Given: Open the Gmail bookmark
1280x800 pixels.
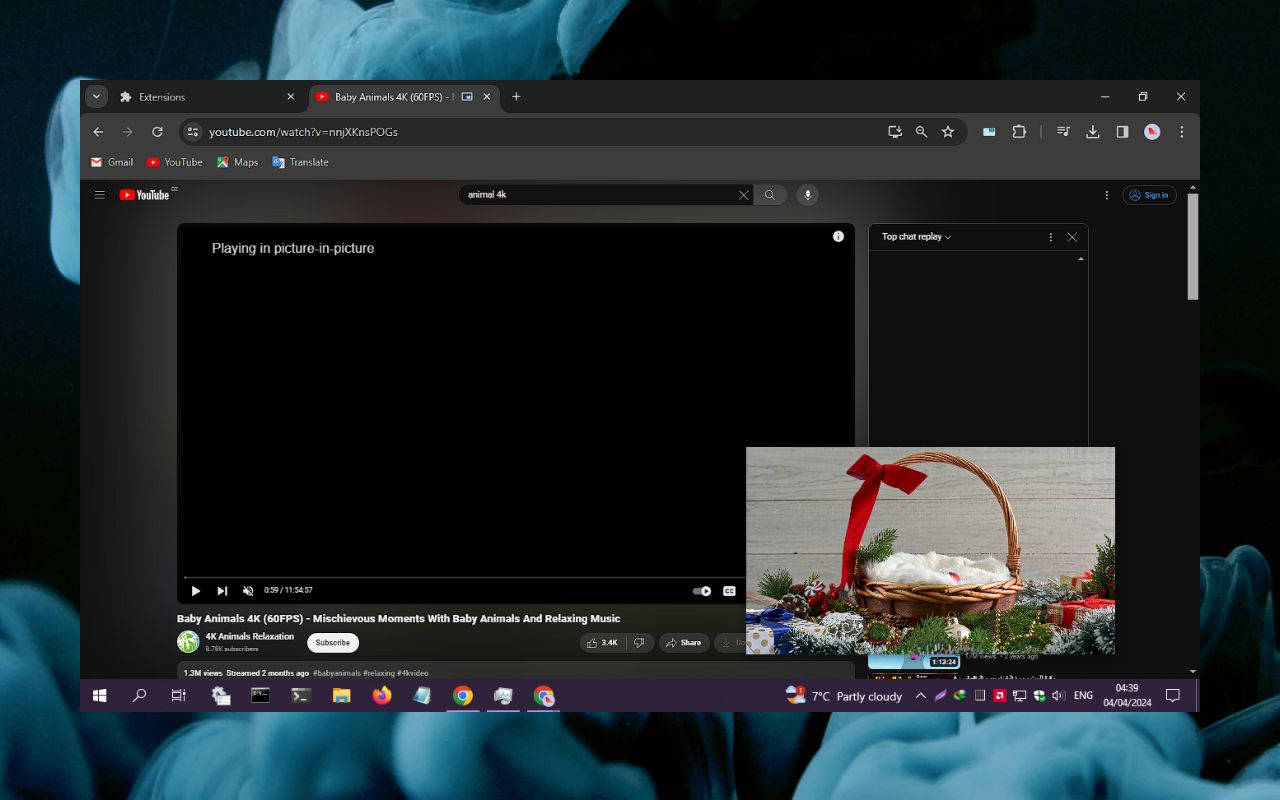Looking at the screenshot, I should point(112,162).
